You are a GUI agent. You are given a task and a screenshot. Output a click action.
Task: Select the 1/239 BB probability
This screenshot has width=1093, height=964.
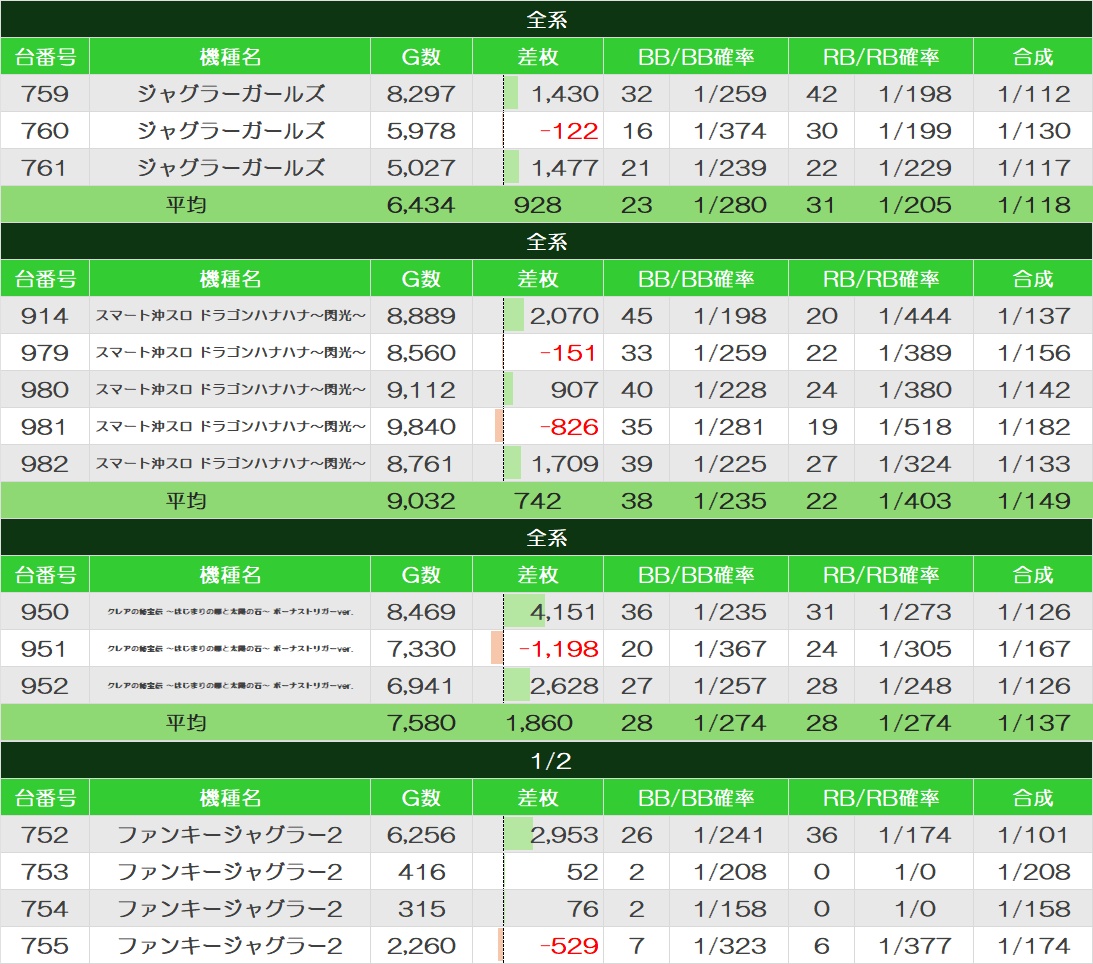[x=730, y=167]
